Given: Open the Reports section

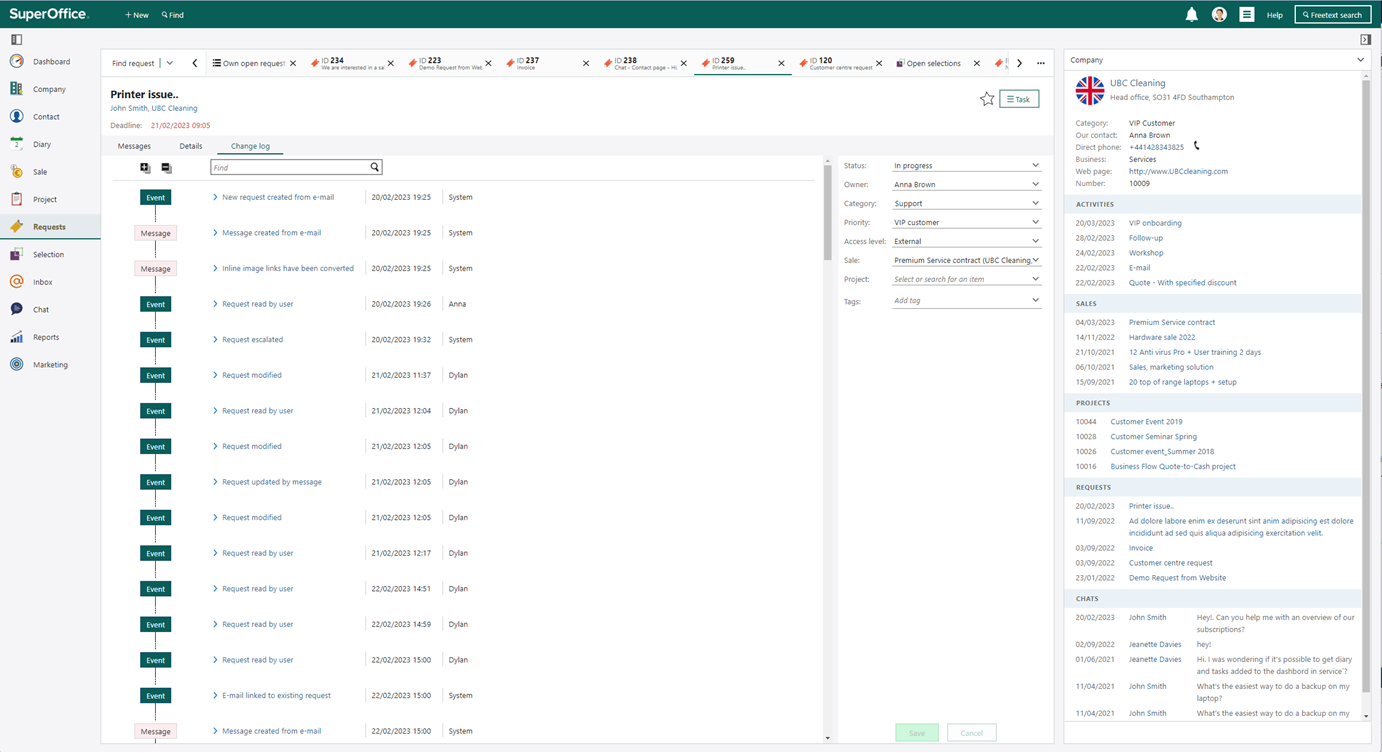Looking at the screenshot, I should pos(46,337).
